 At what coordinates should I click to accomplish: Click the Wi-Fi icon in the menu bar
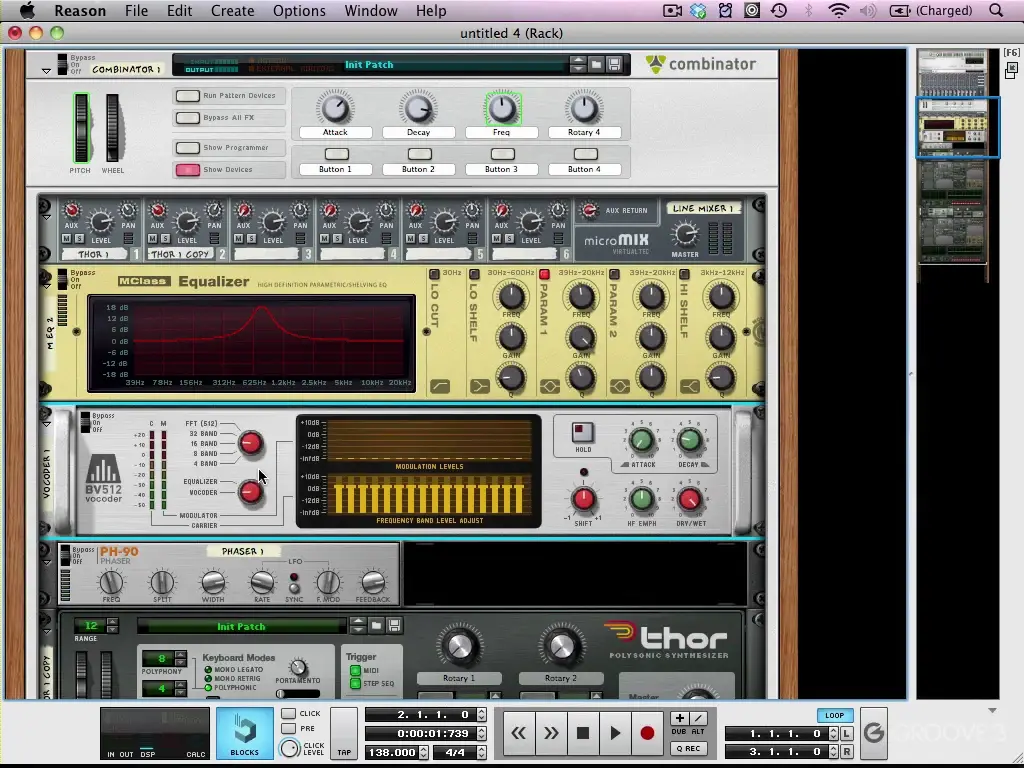pos(838,10)
